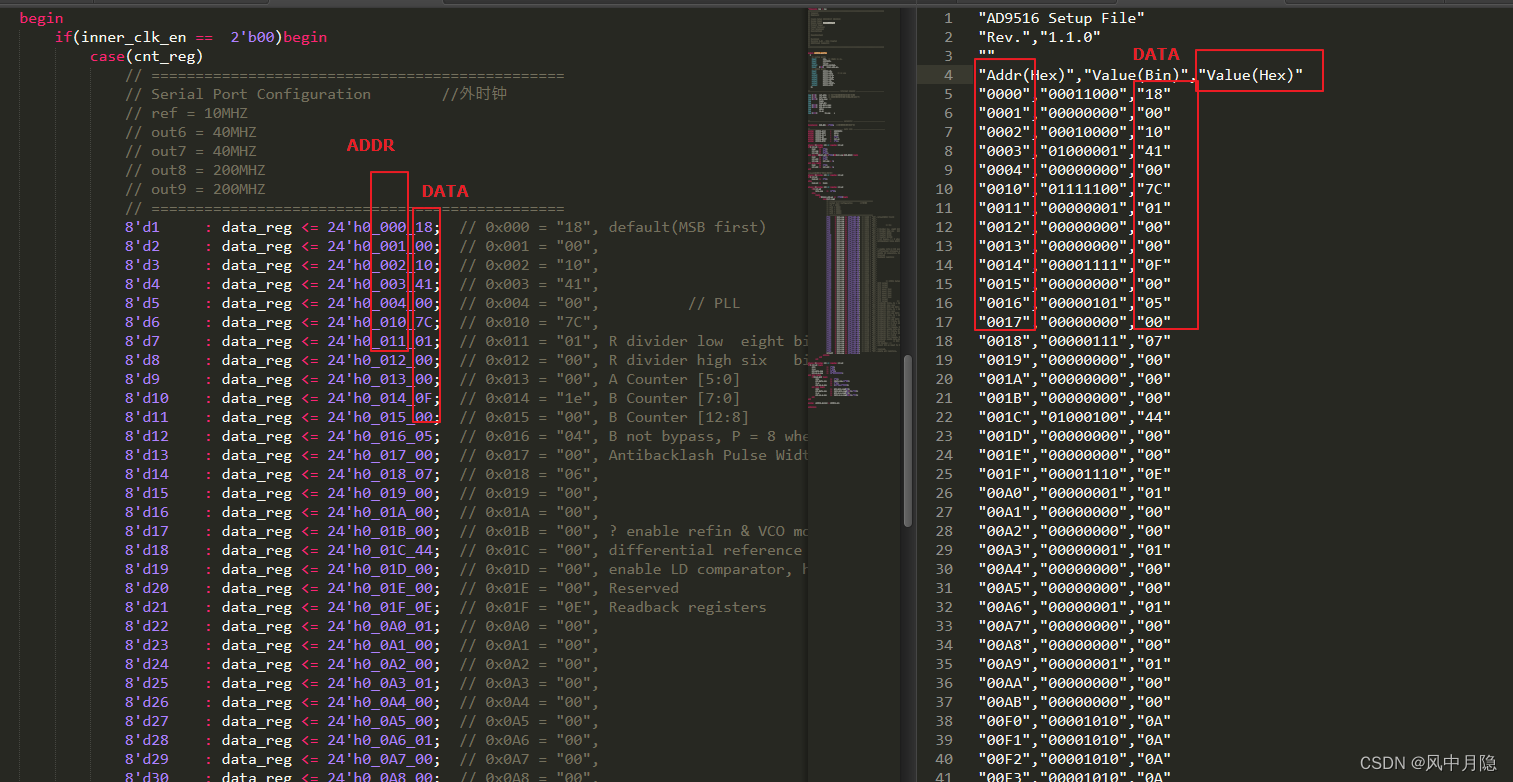Click the "// ref = 10MHZ" comment
The height and width of the screenshot is (782, 1513).
(186, 113)
